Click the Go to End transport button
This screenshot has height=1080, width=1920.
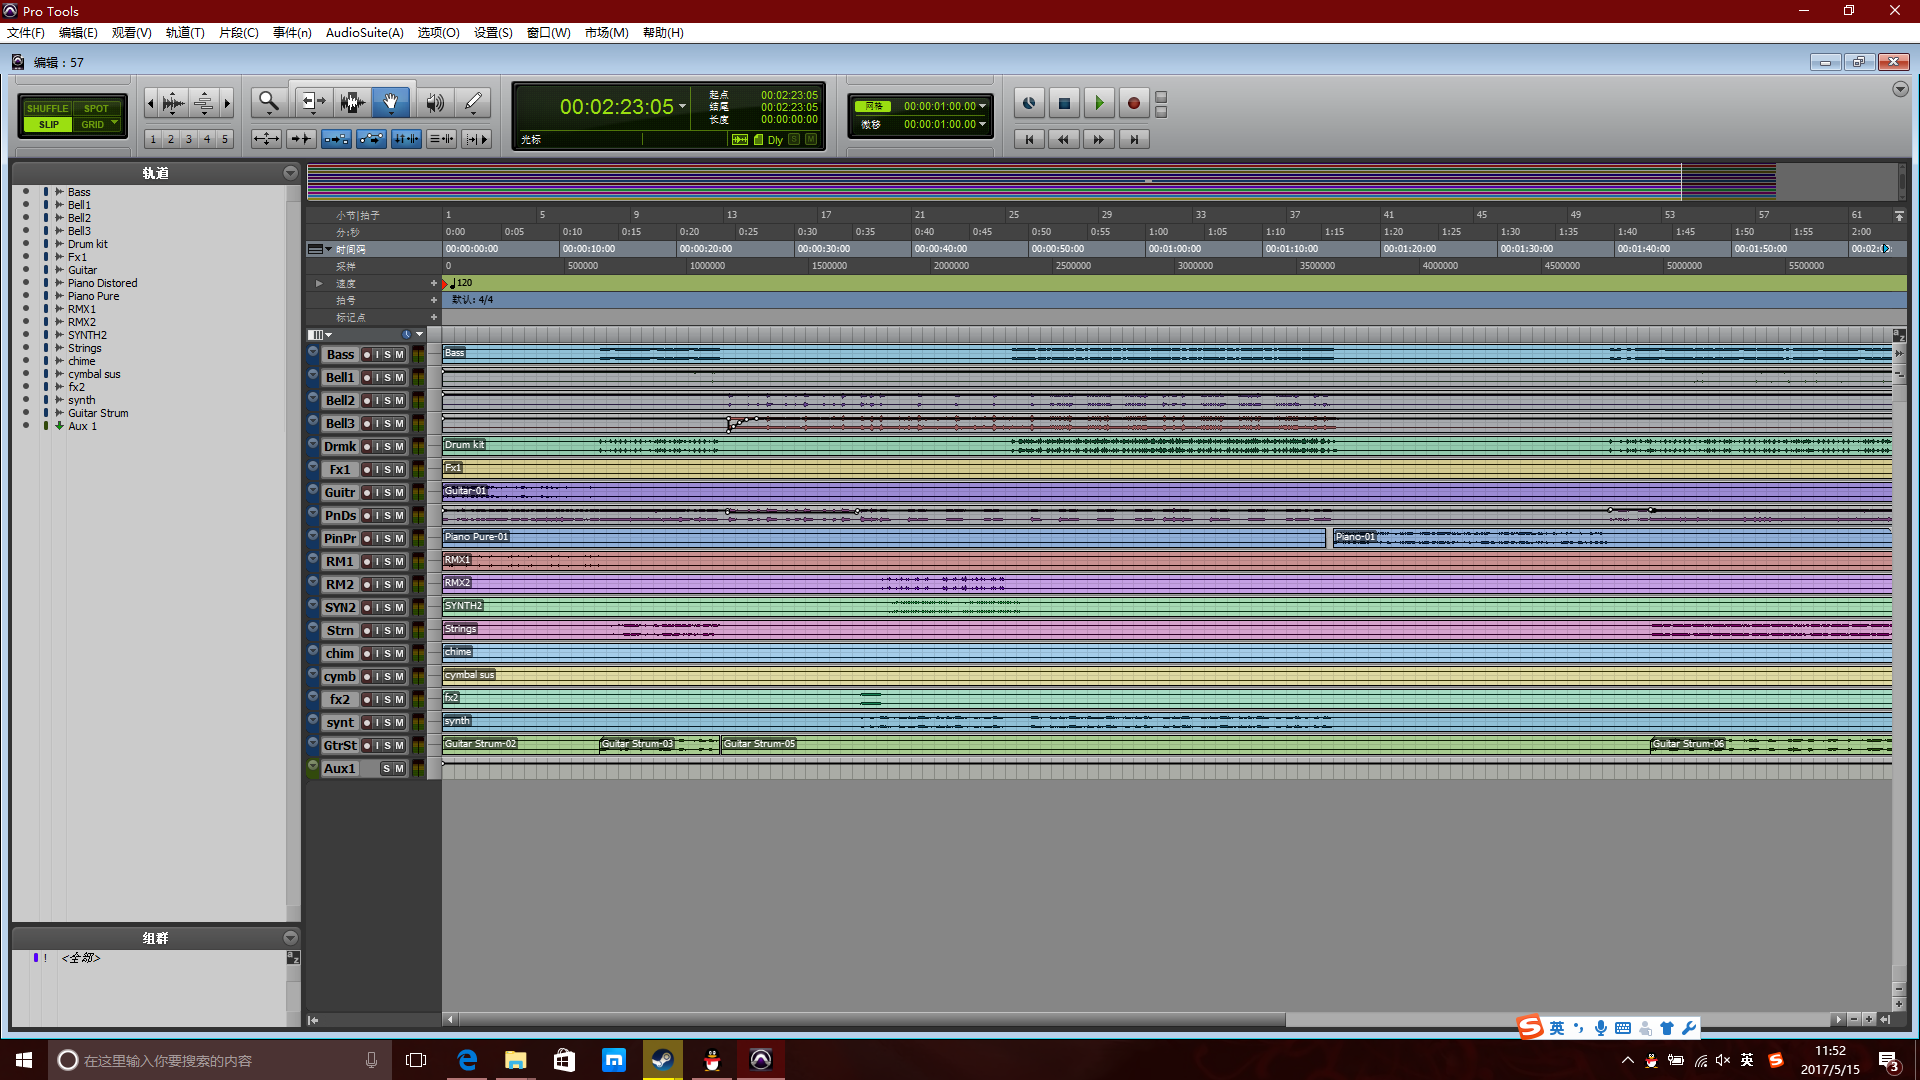(x=1134, y=139)
